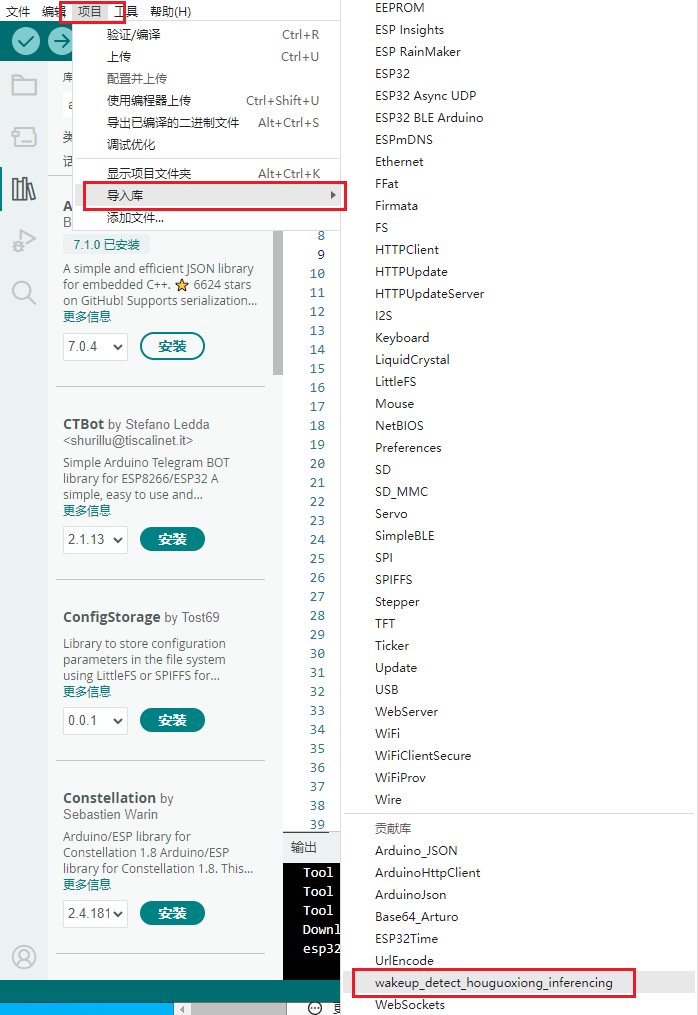Click the Upload arrow toolbar icon
The width and height of the screenshot is (698, 1015).
pyautogui.click(x=61, y=41)
